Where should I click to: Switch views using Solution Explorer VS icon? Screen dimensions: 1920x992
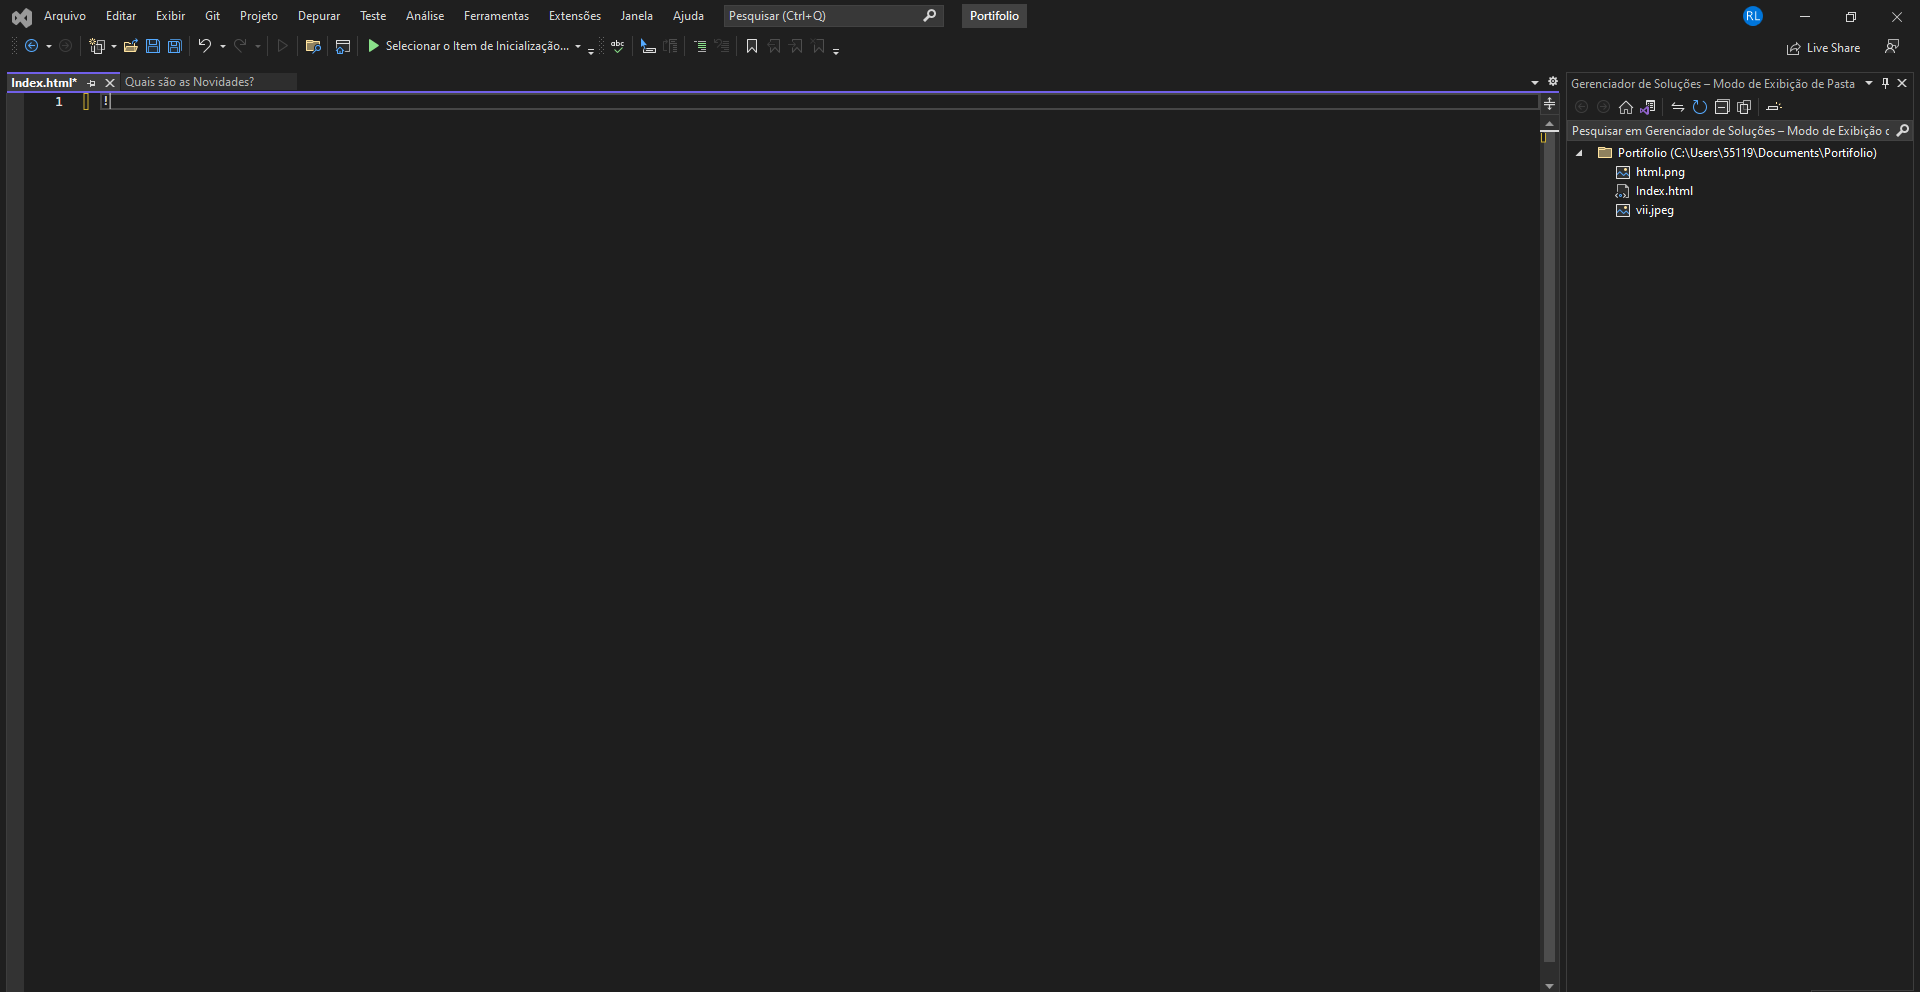(1648, 107)
